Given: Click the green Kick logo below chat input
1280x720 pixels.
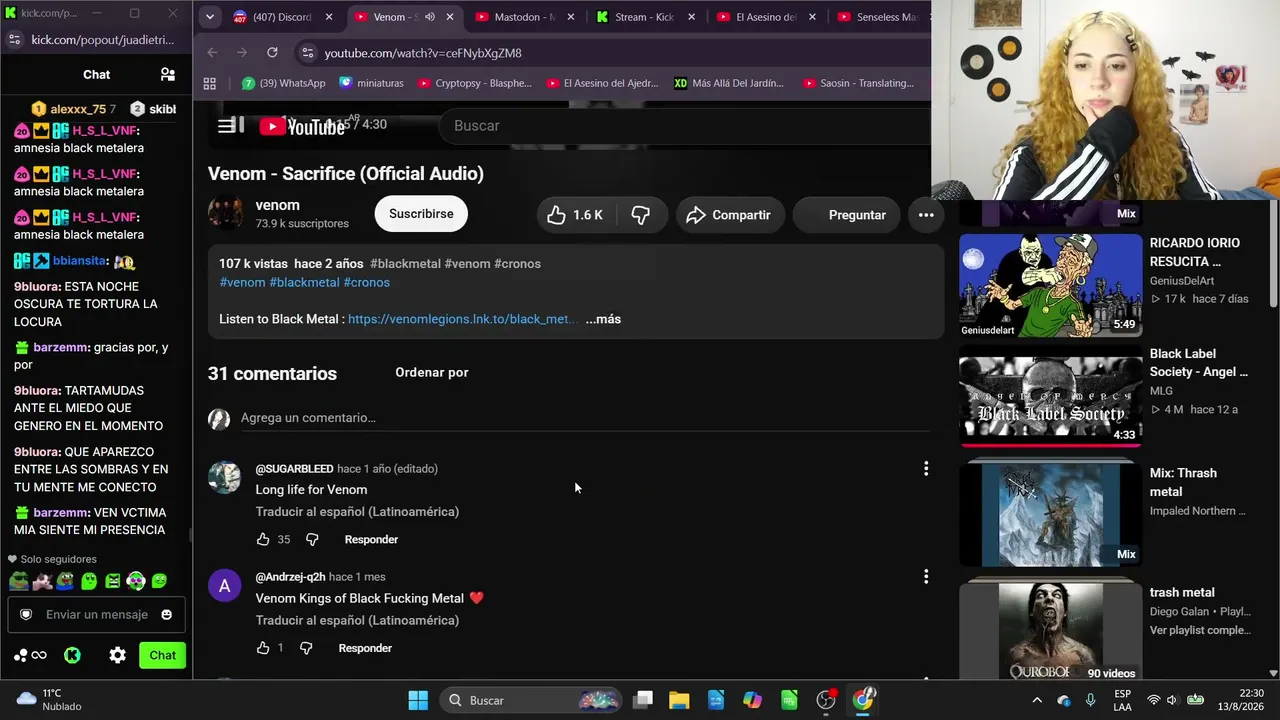Looking at the screenshot, I should pyautogui.click(x=72, y=655).
